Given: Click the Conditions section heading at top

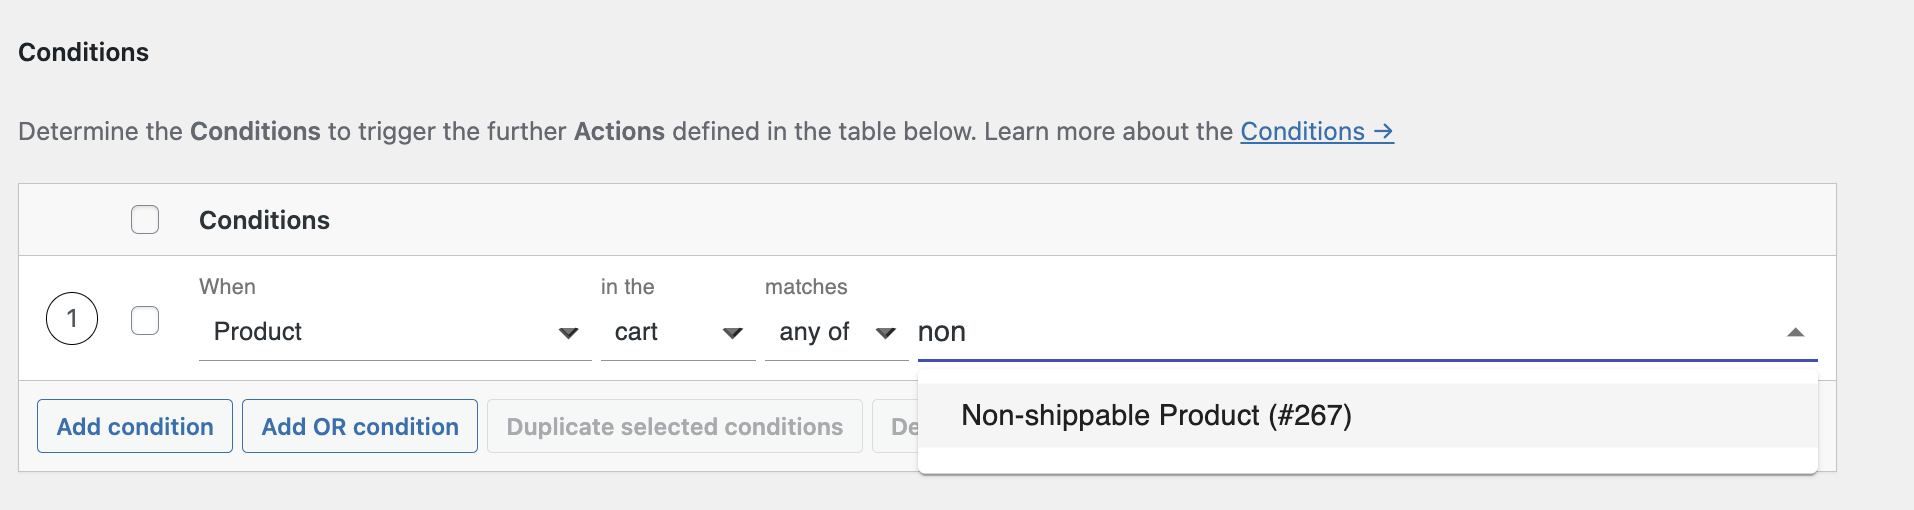Looking at the screenshot, I should (x=84, y=53).
